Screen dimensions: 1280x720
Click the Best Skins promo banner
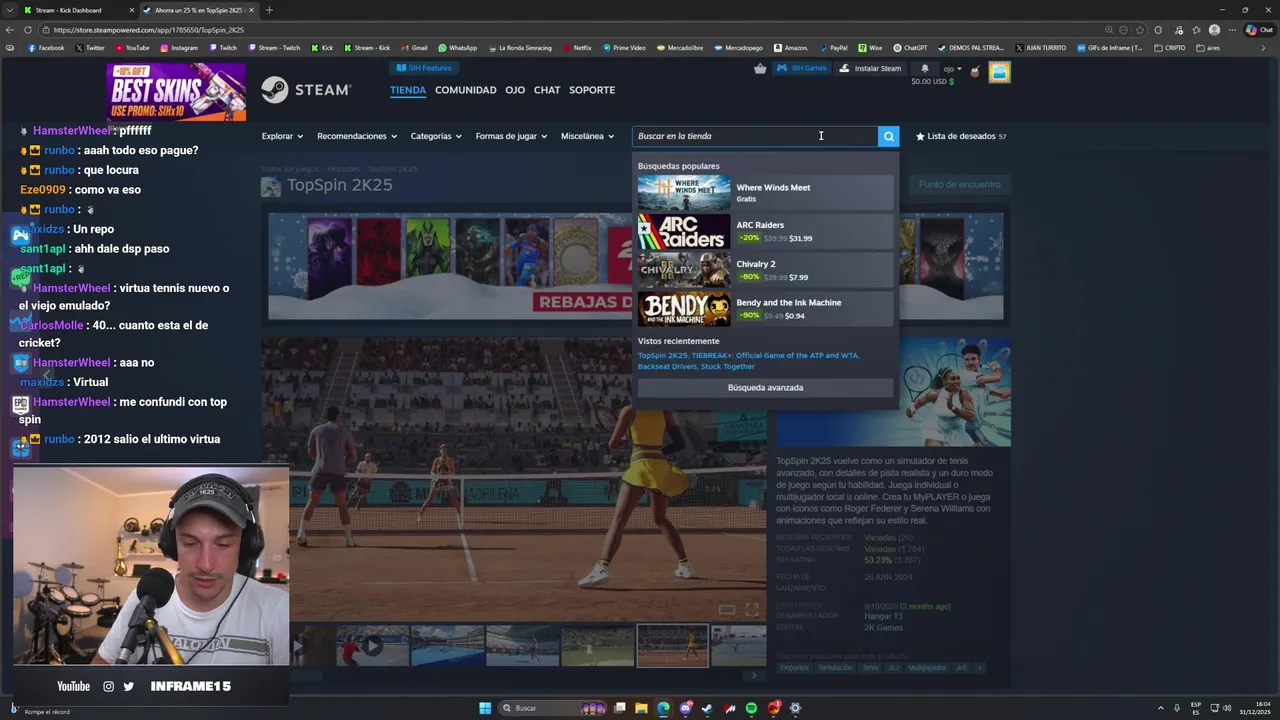176,92
